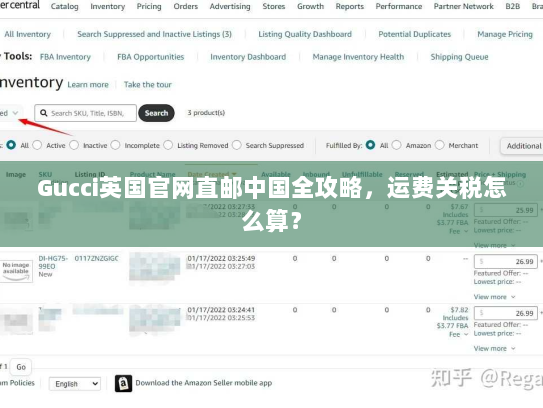Open the Pricing menu

pyautogui.click(x=149, y=6)
